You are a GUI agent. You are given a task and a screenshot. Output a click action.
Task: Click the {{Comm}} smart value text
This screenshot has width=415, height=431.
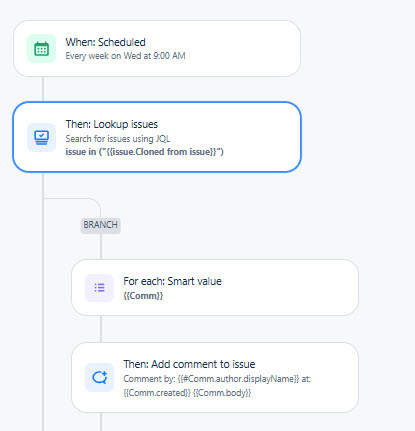coord(143,296)
